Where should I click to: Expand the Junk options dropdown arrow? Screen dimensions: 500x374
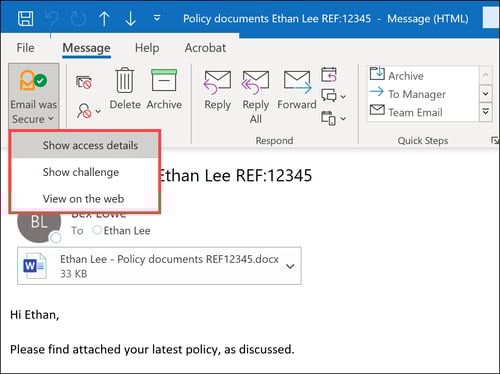pos(98,111)
